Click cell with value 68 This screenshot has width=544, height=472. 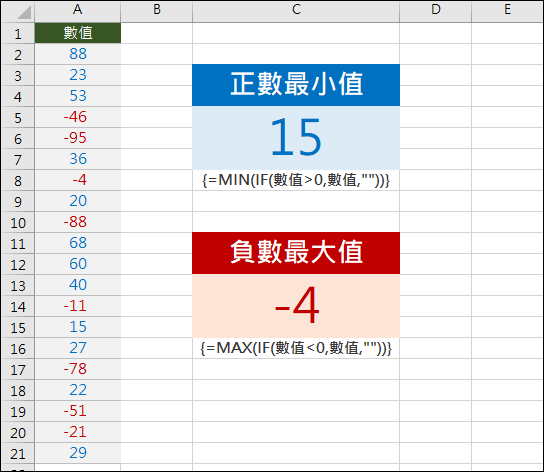78,243
